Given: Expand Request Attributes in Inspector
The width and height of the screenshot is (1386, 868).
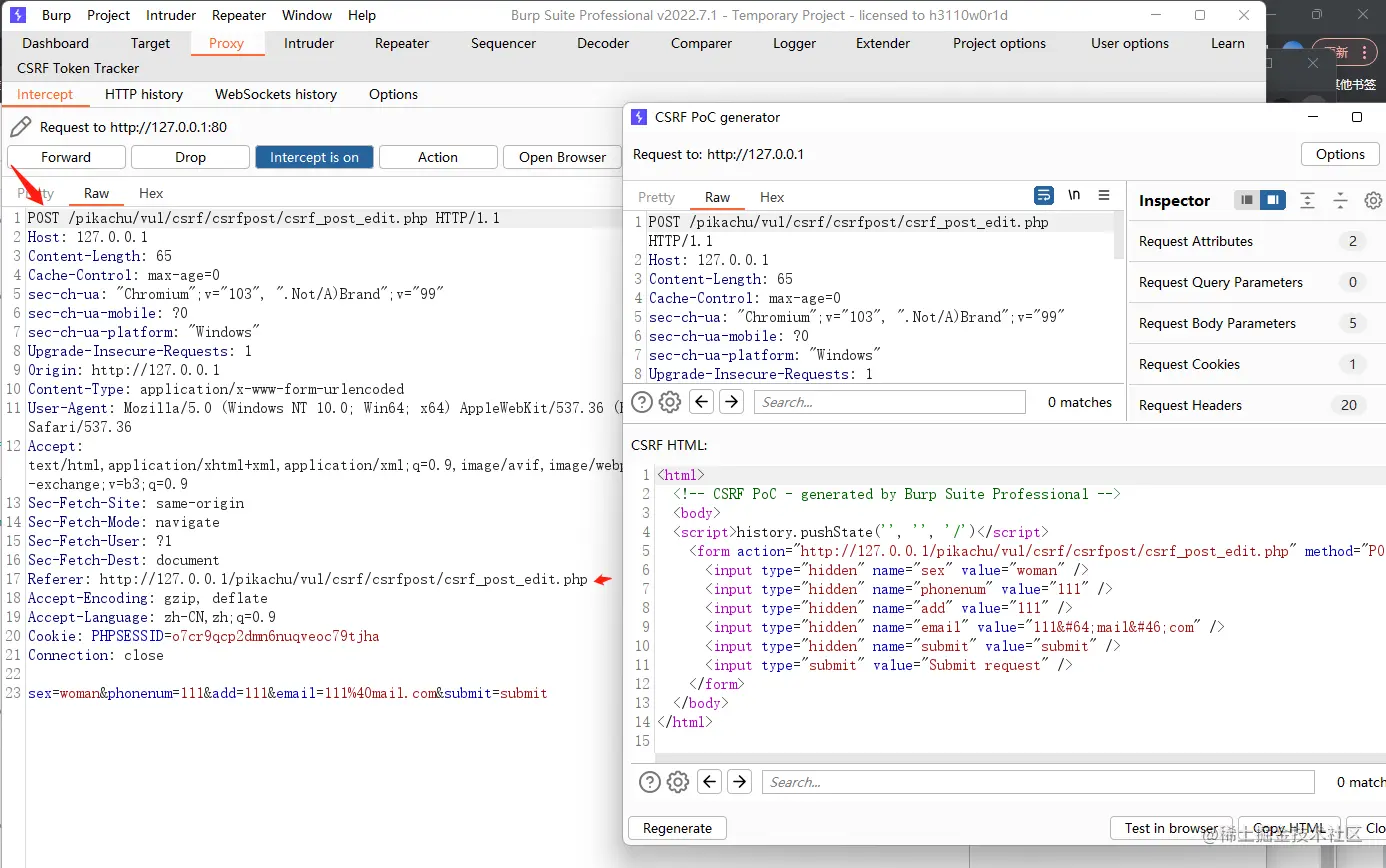Looking at the screenshot, I should 1257,241.
